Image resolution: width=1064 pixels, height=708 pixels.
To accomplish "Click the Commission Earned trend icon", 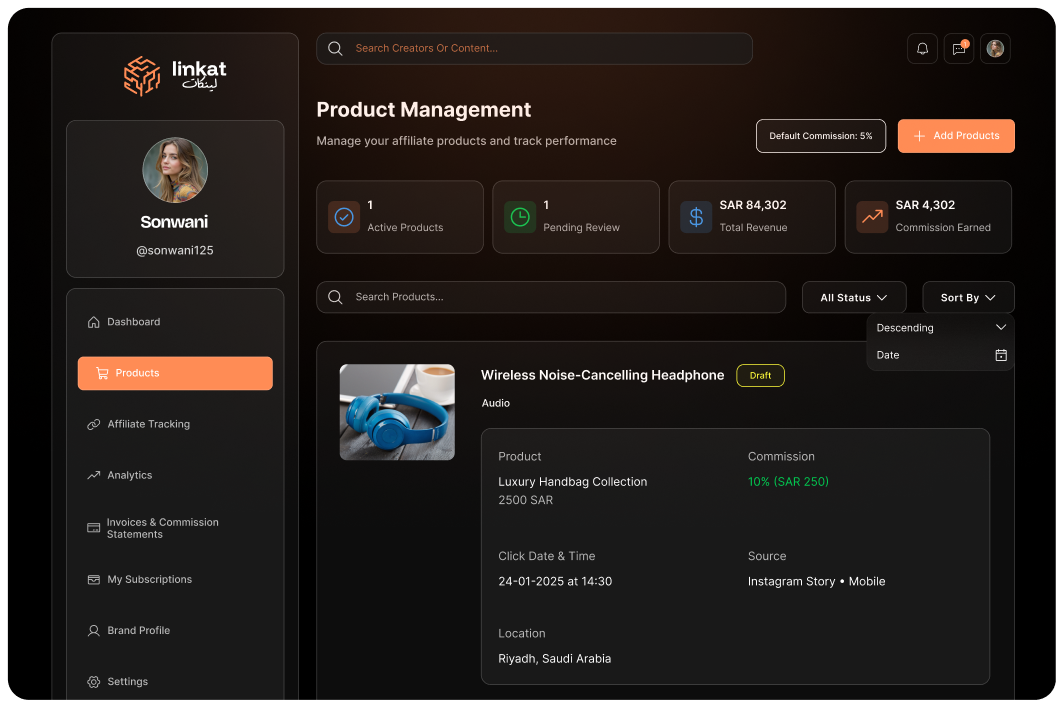I will (x=872, y=217).
